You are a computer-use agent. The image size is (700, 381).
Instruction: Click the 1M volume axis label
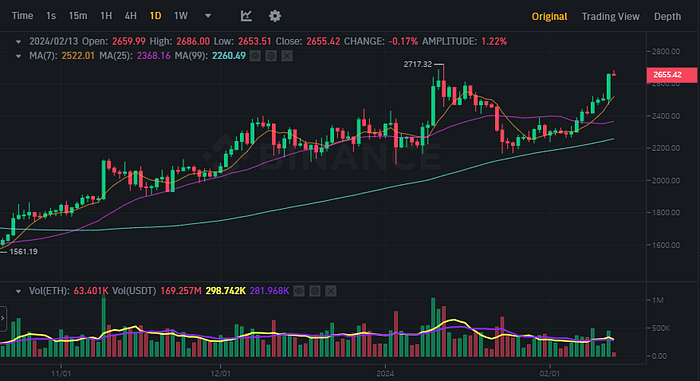tap(658, 300)
